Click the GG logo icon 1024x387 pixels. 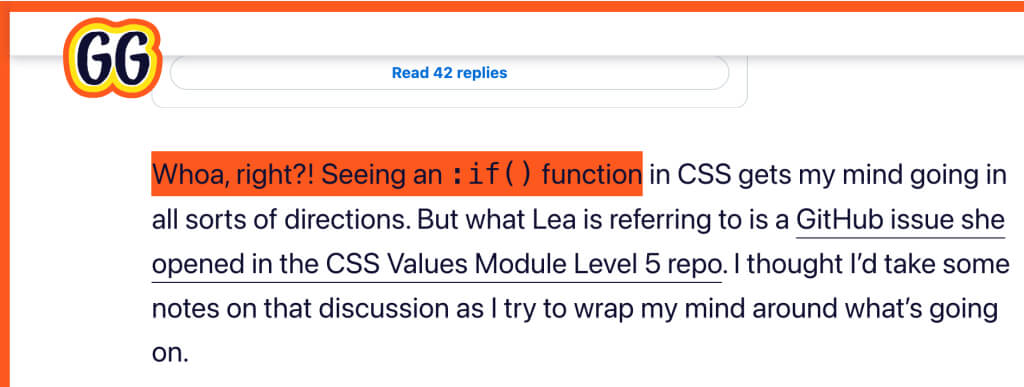(112, 58)
